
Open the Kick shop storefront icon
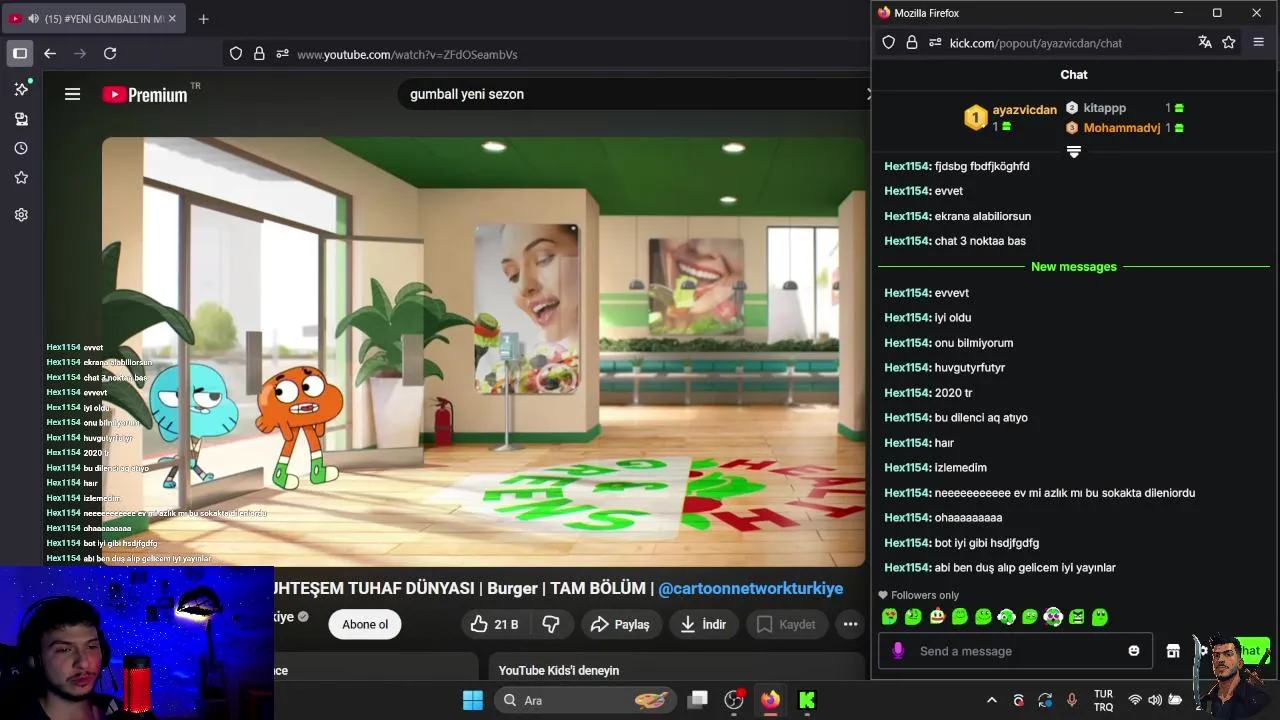click(x=1173, y=651)
